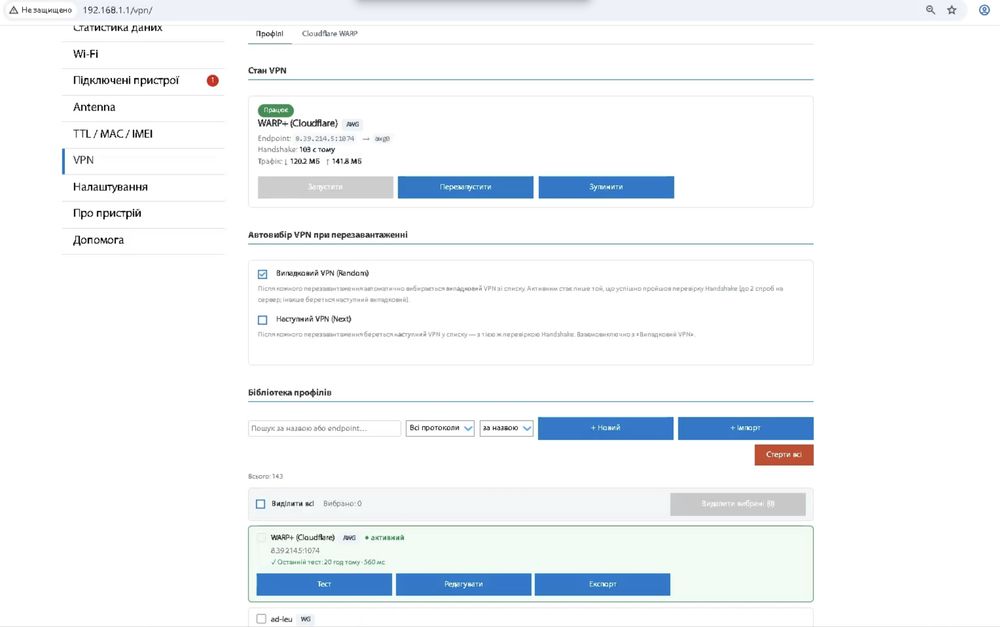Click the Handshake time value text

317,150
